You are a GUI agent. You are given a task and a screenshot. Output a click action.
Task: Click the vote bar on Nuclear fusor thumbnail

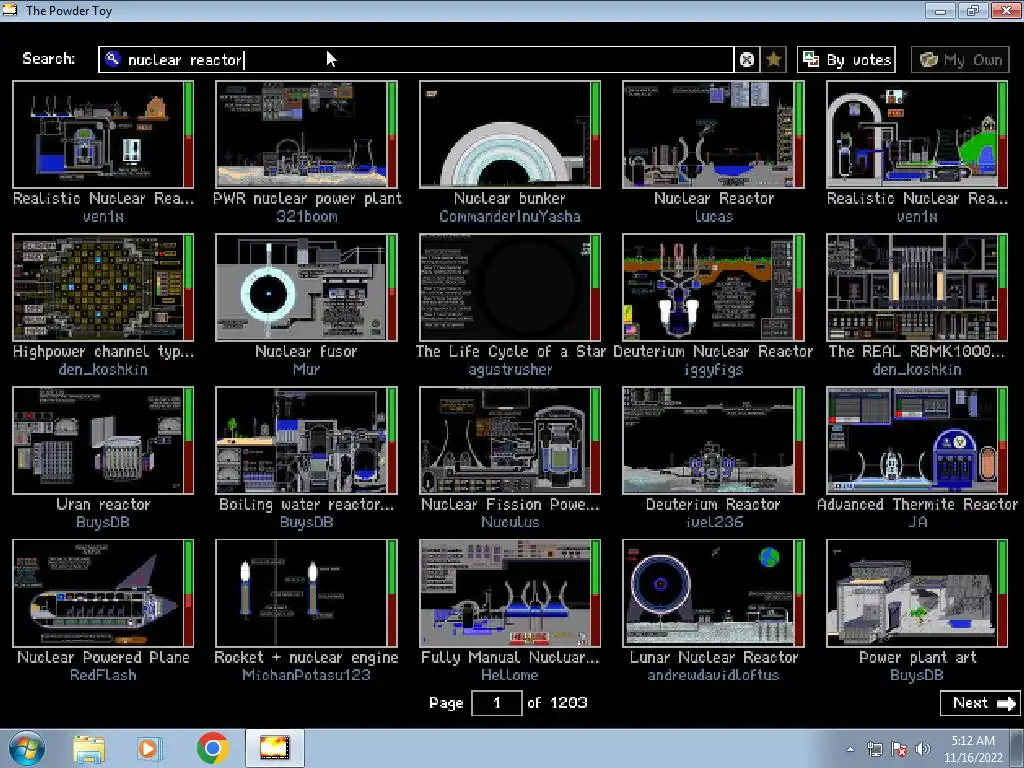(392, 287)
